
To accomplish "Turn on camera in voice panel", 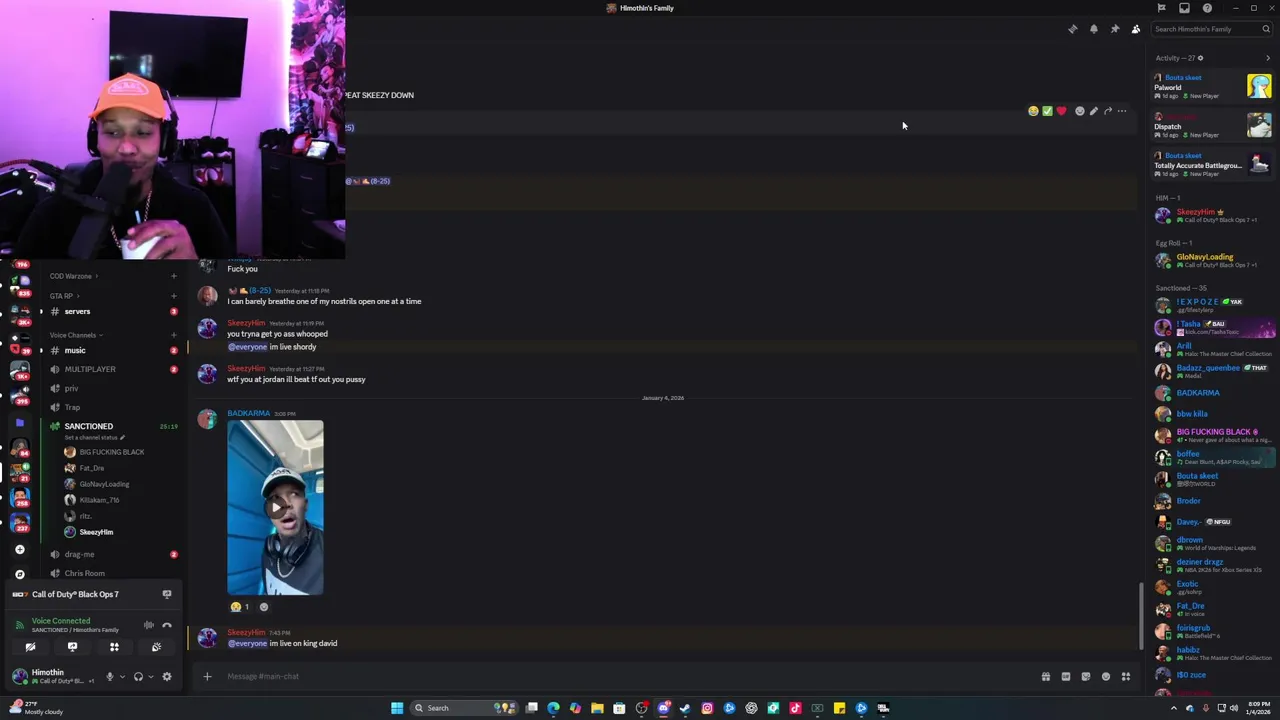I will click(30, 647).
